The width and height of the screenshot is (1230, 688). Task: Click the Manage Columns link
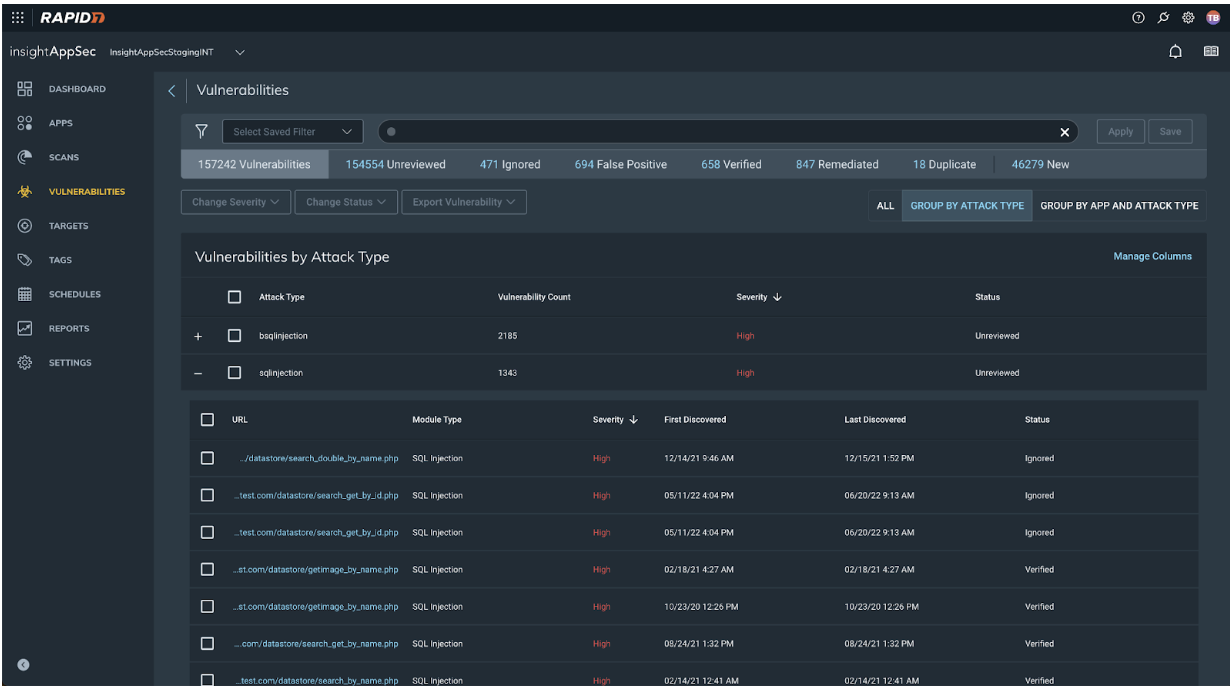[x=1151, y=256]
